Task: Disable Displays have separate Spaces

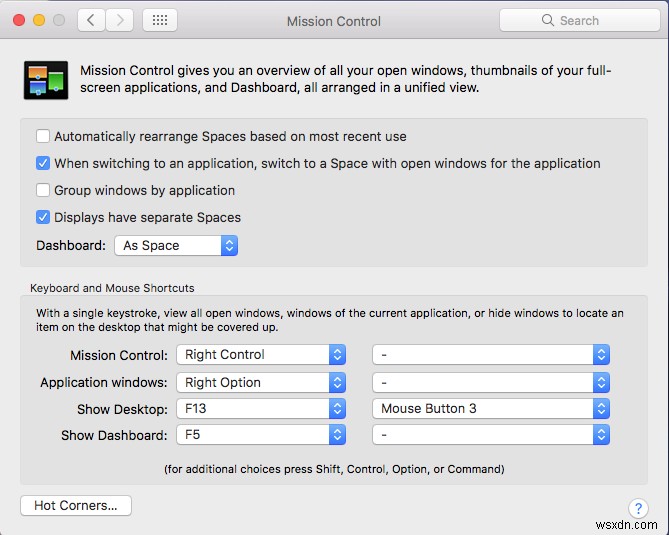Action: point(43,217)
